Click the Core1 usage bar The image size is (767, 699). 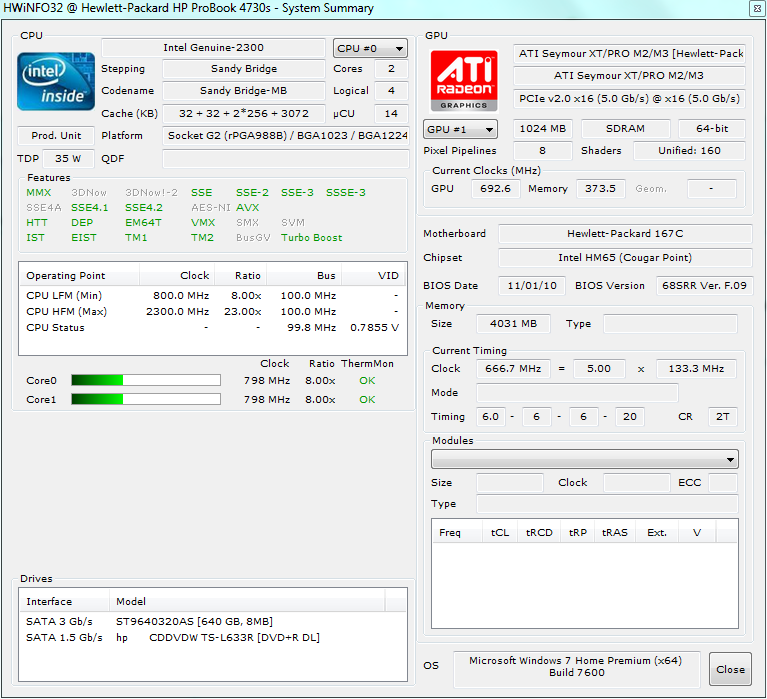click(x=146, y=399)
